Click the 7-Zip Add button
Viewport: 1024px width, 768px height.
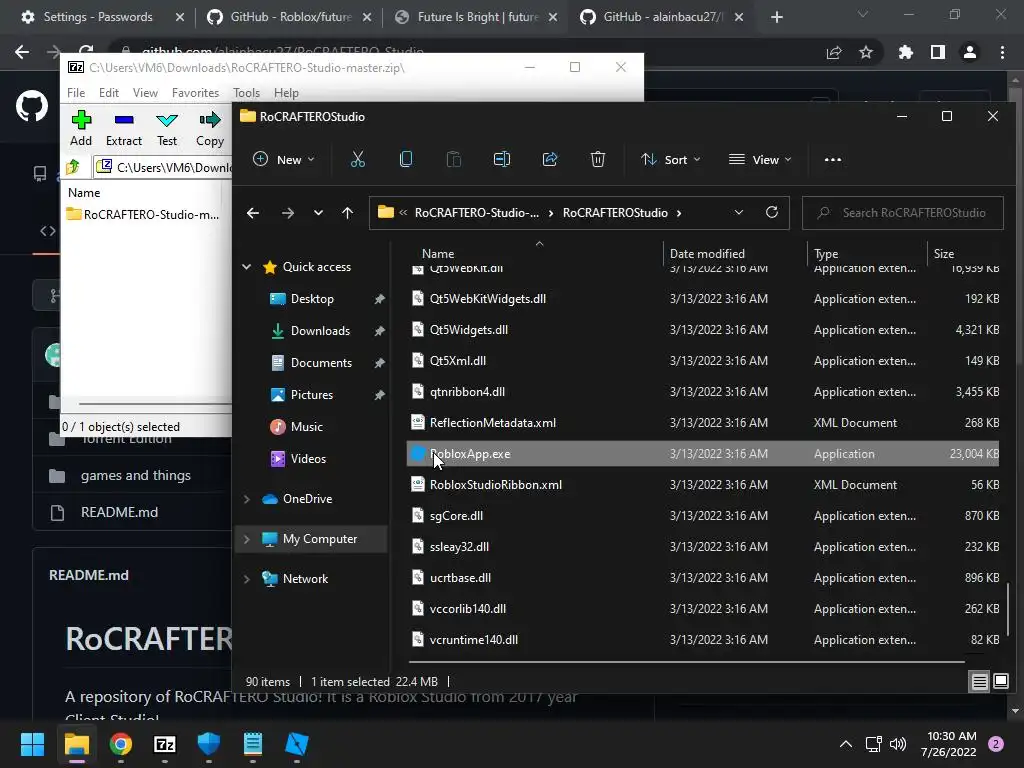pyautogui.click(x=81, y=129)
